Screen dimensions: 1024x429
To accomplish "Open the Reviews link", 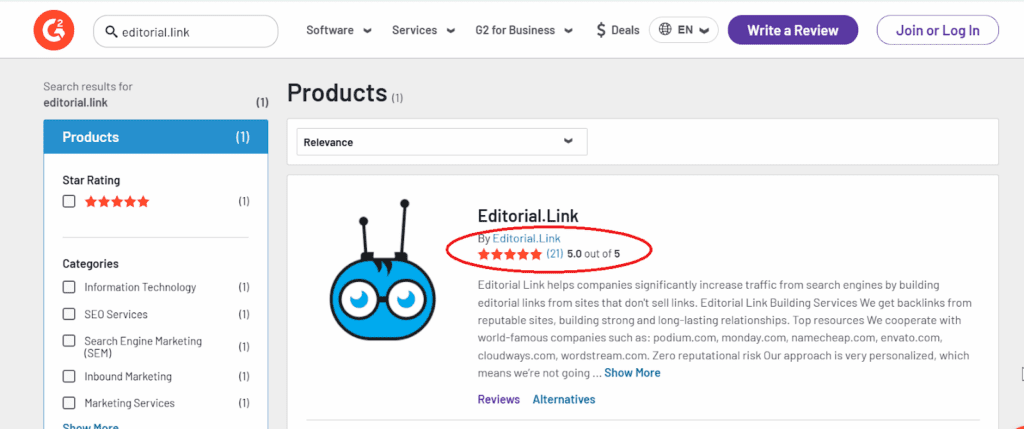I will coord(498,399).
